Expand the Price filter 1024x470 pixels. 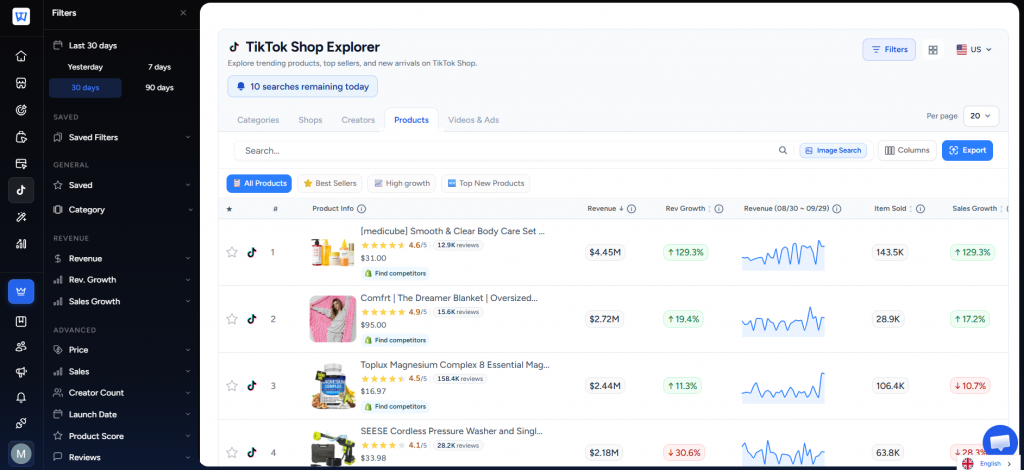coord(121,350)
